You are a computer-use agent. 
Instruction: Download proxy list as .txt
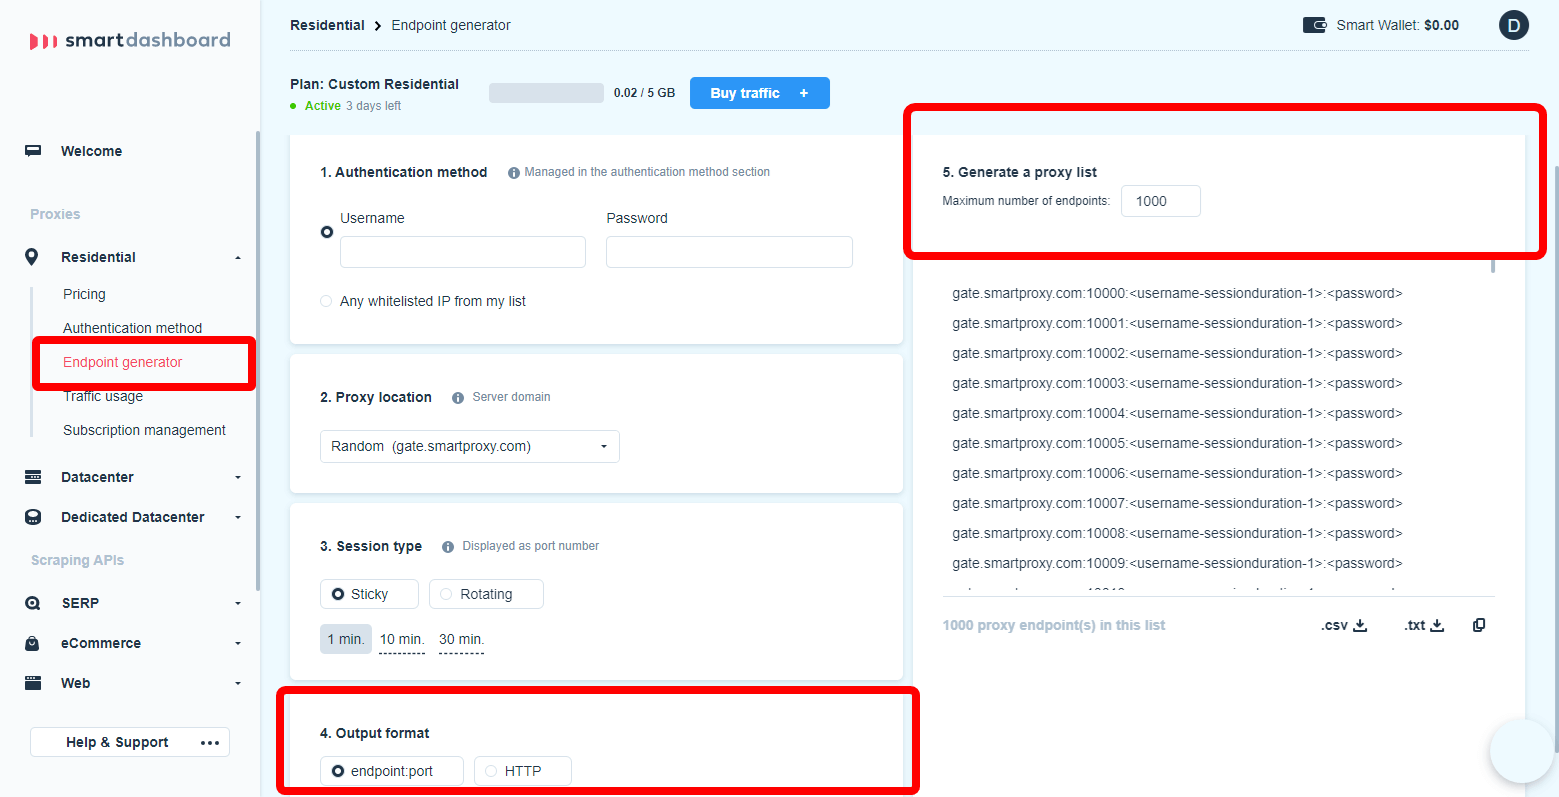click(x=1424, y=625)
